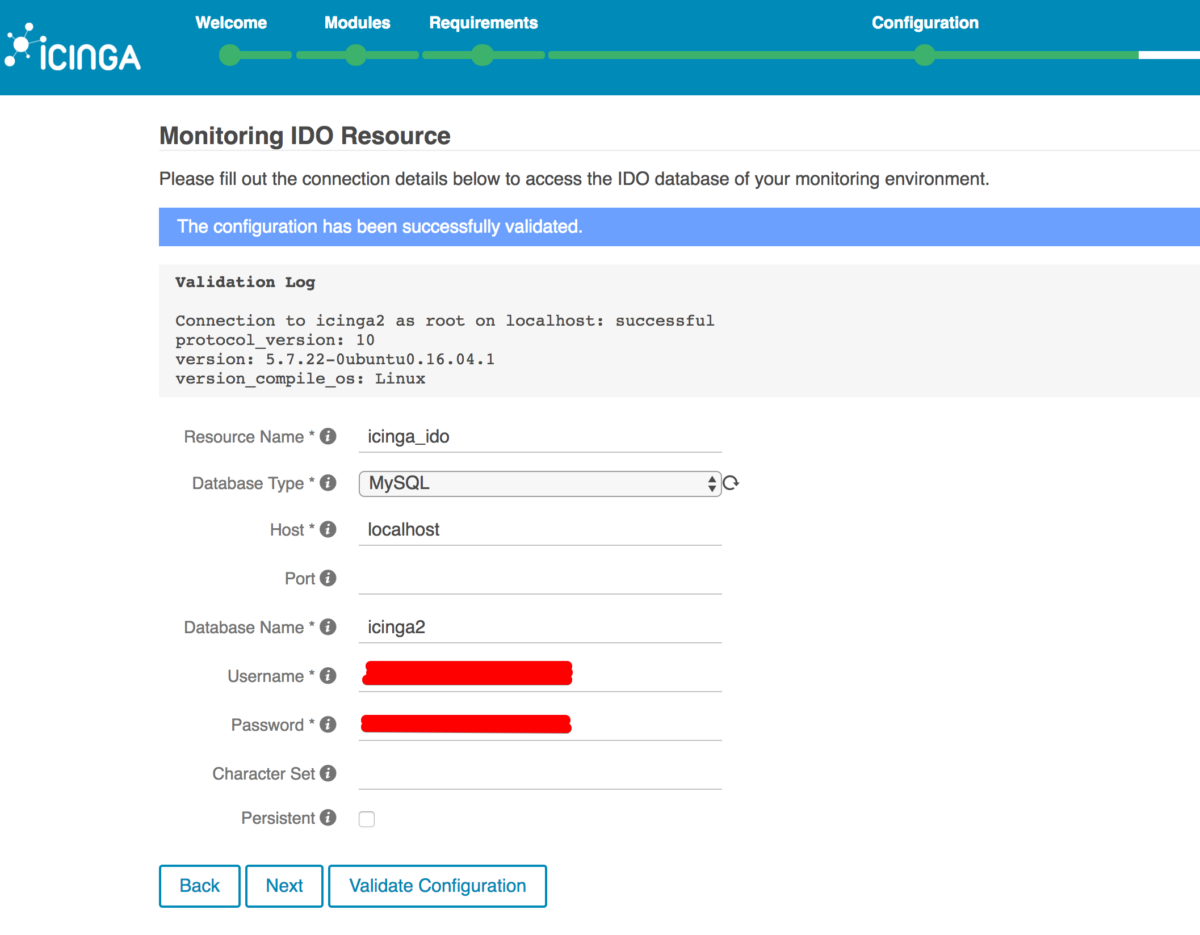Open the Database Type dropdown showing MySQL
1200x935 pixels.
pyautogui.click(x=540, y=483)
